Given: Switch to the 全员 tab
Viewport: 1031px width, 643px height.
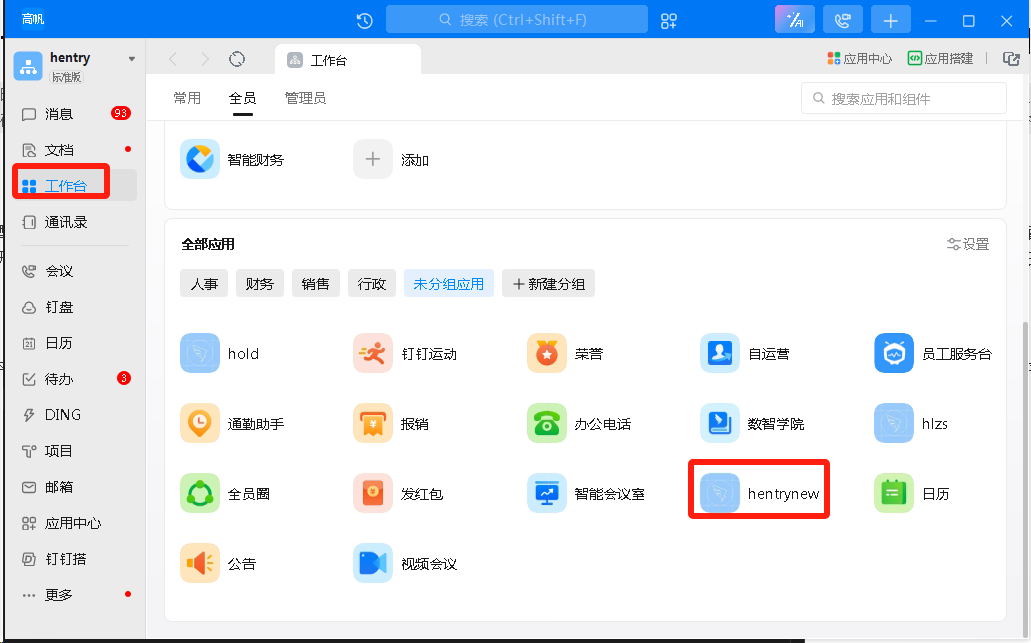Looking at the screenshot, I should (x=242, y=98).
